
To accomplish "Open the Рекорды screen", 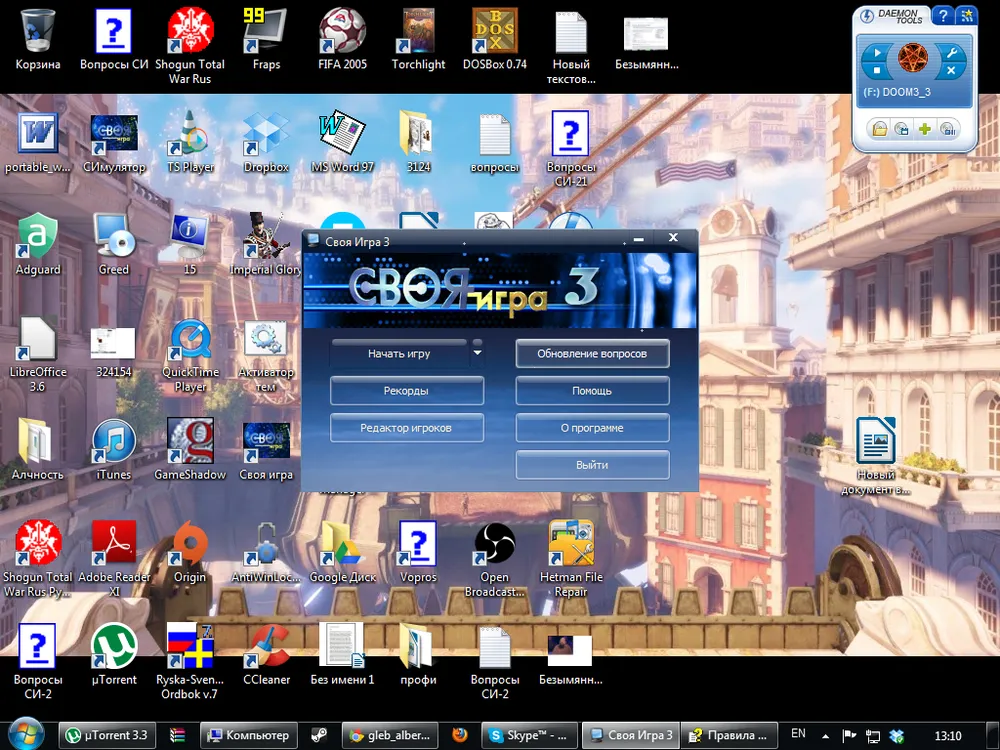I will click(x=407, y=391).
